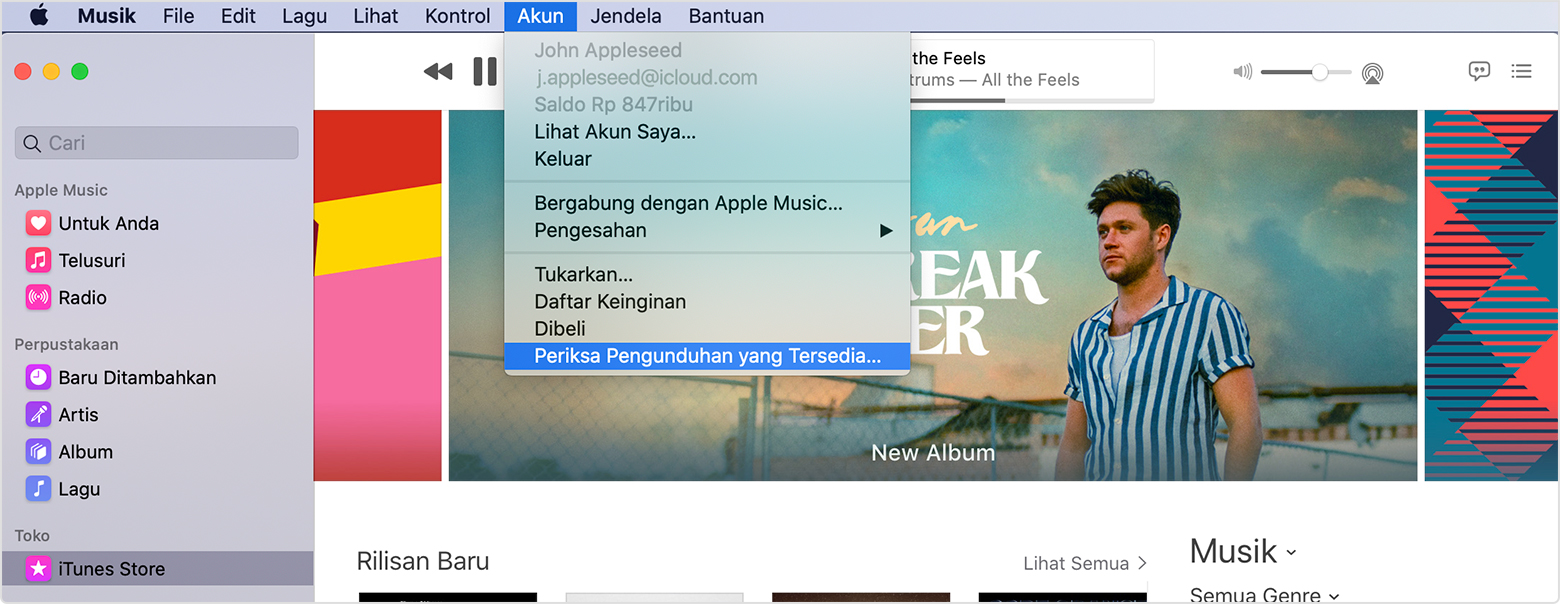This screenshot has height=604, width=1560.
Task: Click the Cari search field
Action: pyautogui.click(x=157, y=143)
